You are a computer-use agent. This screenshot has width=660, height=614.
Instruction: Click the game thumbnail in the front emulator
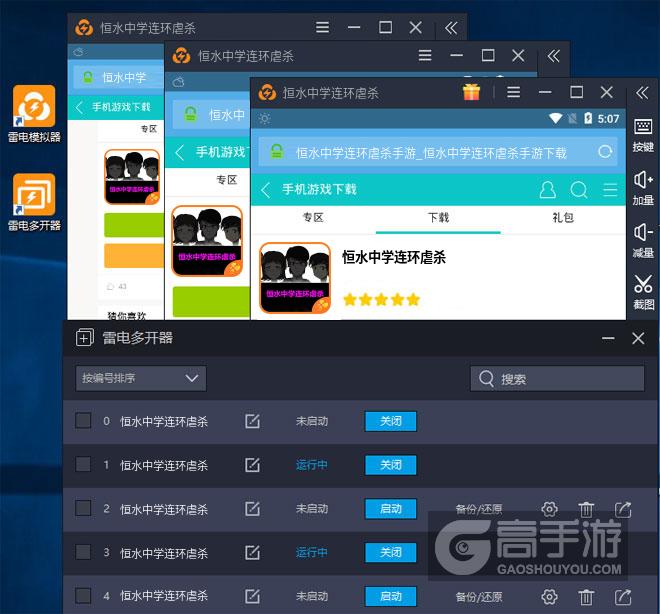(295, 278)
